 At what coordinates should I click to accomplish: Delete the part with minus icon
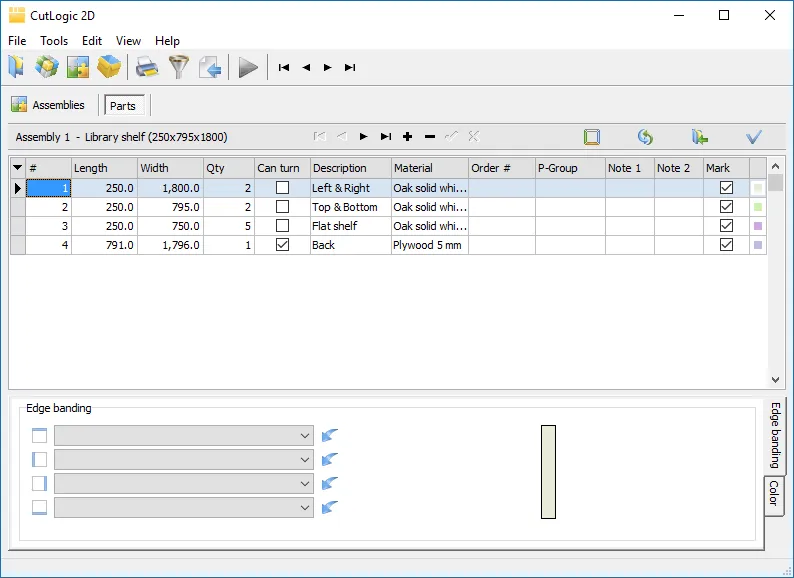[x=430, y=137]
